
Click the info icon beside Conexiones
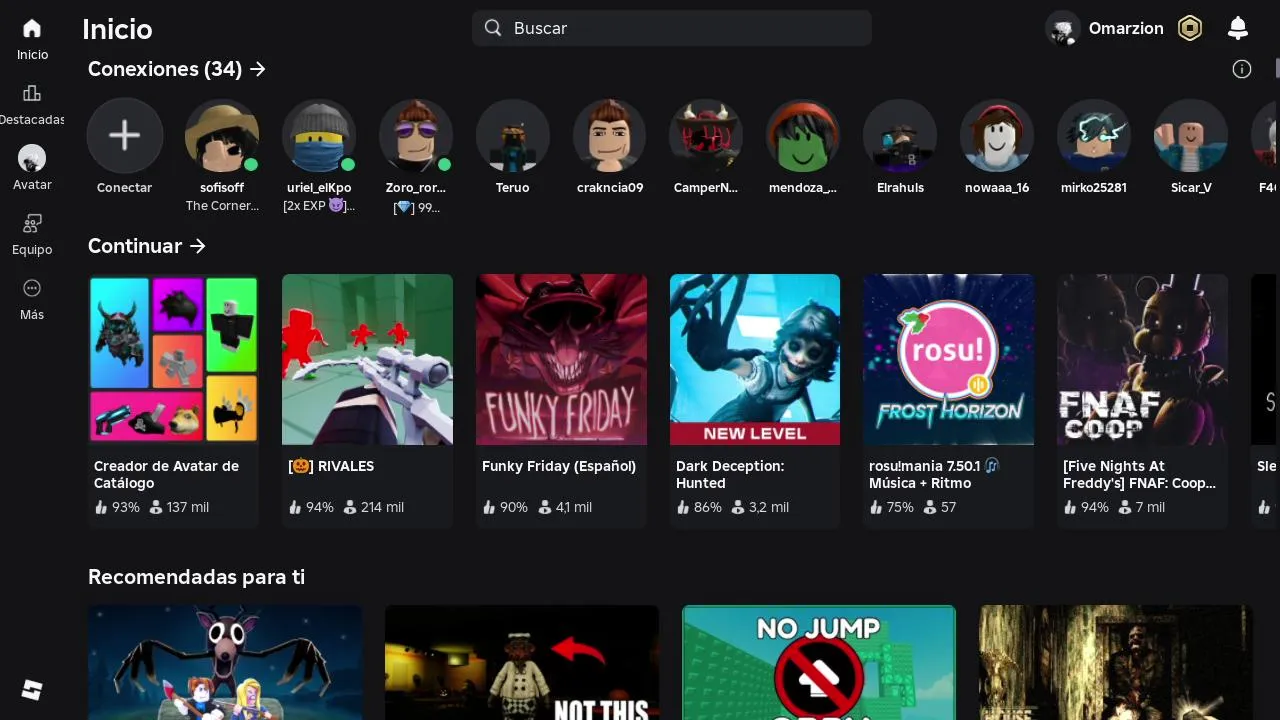click(1242, 69)
